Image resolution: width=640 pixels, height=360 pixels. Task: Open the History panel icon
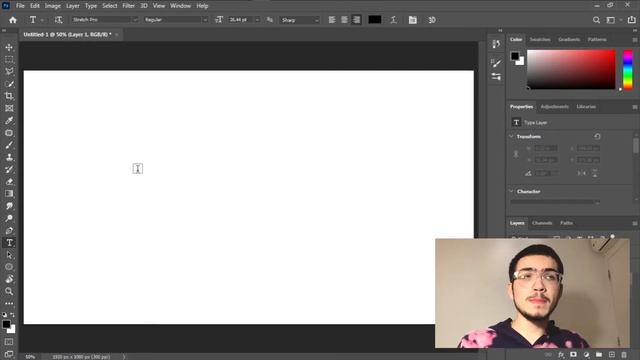496,44
